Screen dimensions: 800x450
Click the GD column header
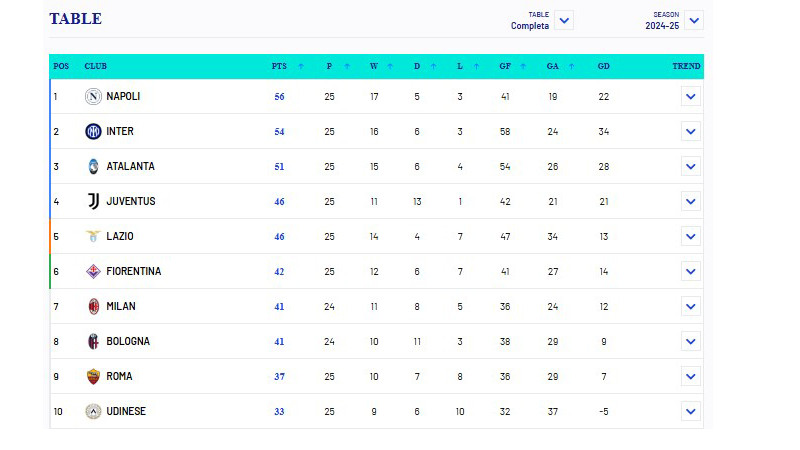coord(604,66)
